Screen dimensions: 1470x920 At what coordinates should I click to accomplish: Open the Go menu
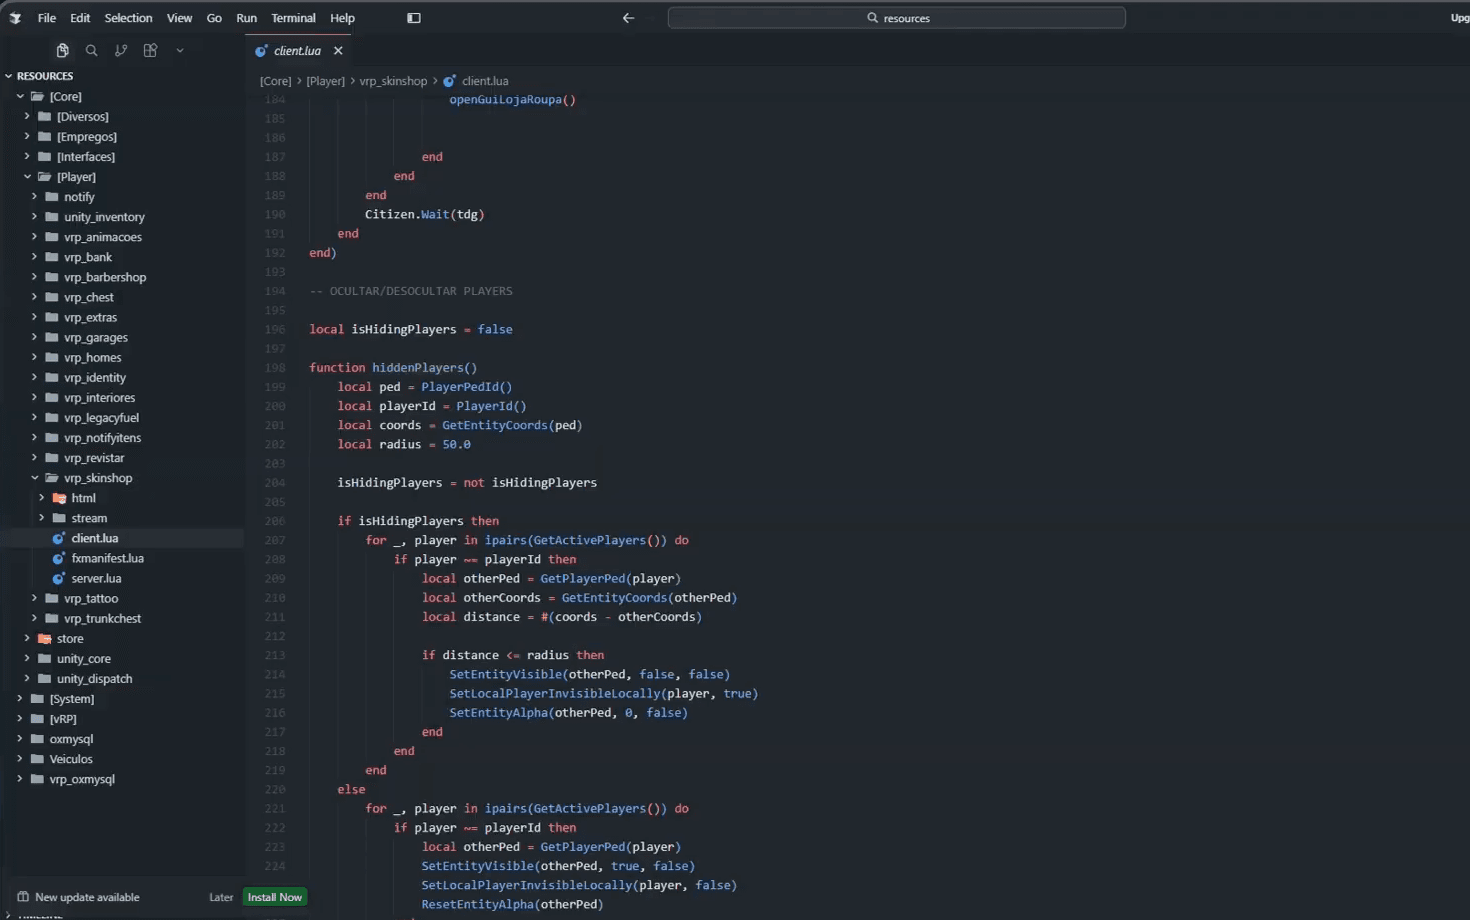coord(214,18)
